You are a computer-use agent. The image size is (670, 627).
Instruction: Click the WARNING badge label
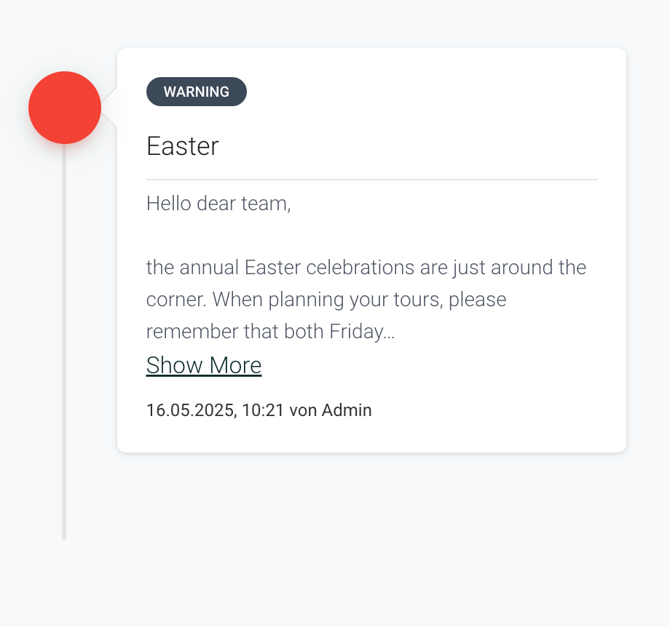click(x=197, y=91)
